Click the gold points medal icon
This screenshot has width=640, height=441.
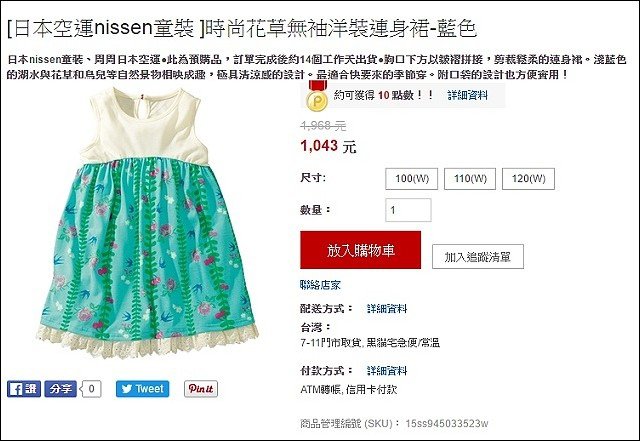(x=317, y=96)
